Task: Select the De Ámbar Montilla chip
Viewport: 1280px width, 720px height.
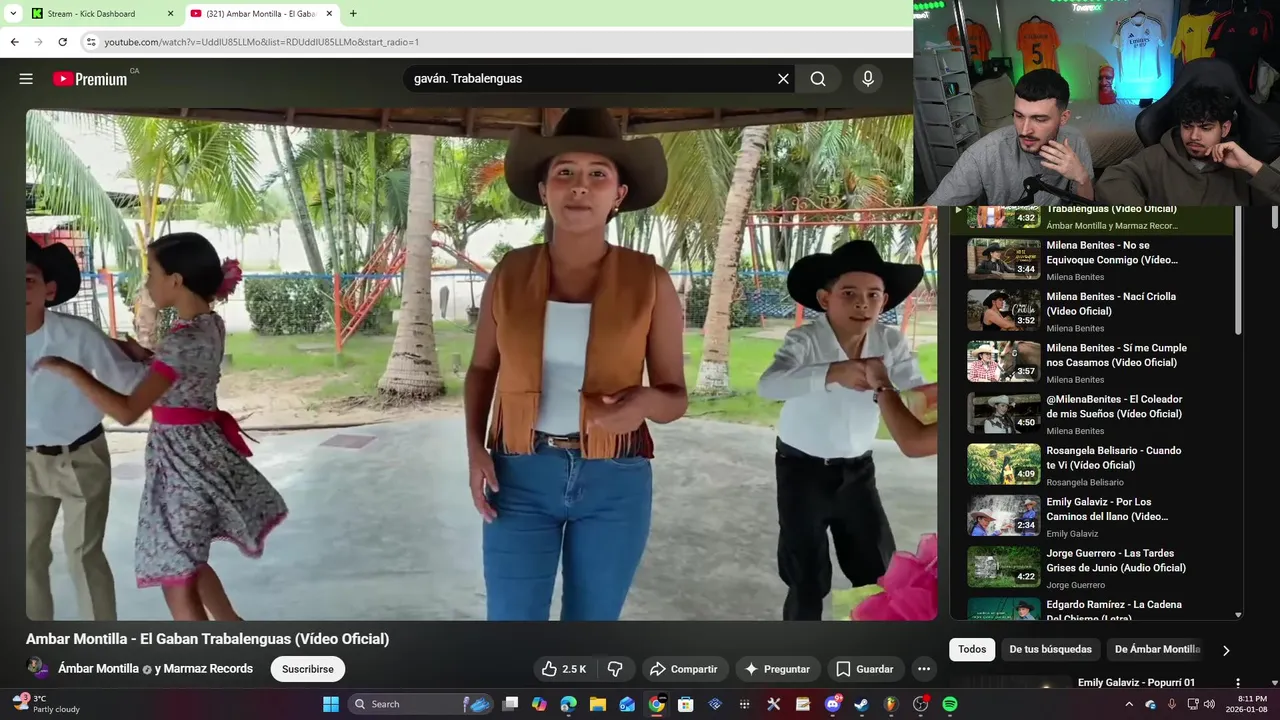Action: [x=1157, y=649]
